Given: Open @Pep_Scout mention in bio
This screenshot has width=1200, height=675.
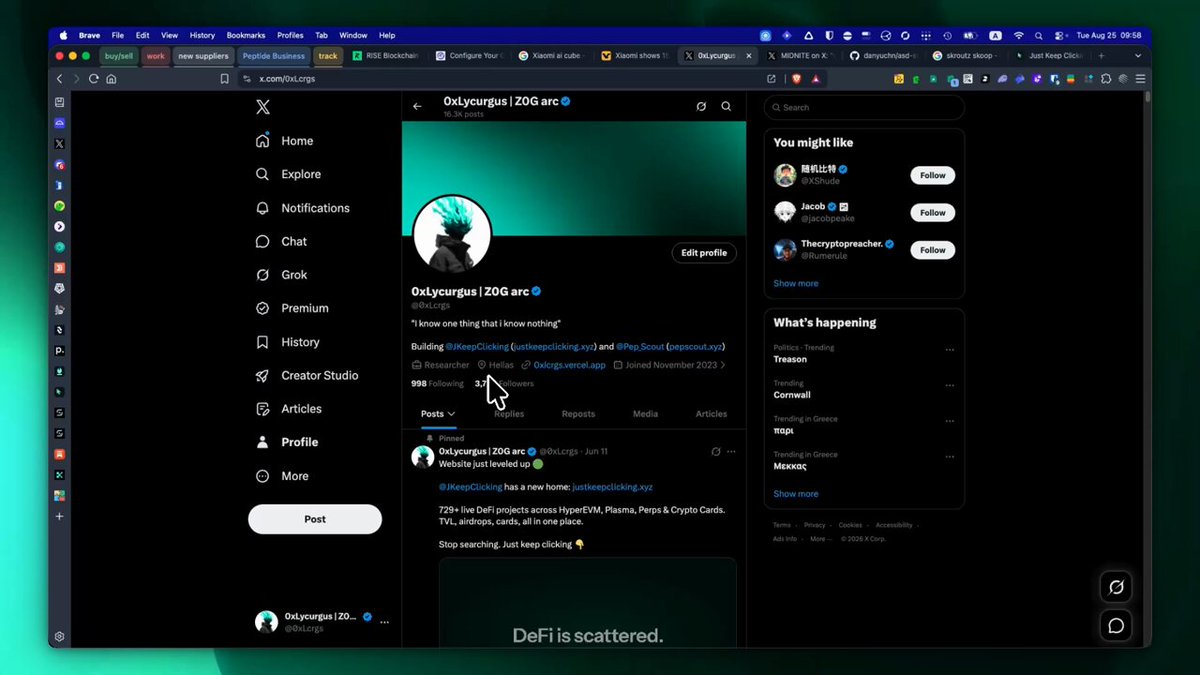Looking at the screenshot, I should point(640,346).
